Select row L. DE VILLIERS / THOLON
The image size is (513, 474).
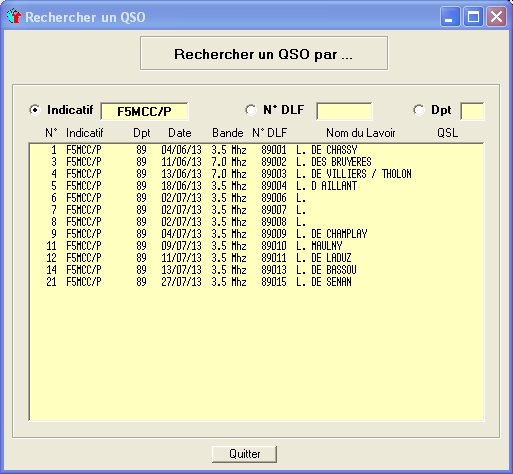pos(256,174)
